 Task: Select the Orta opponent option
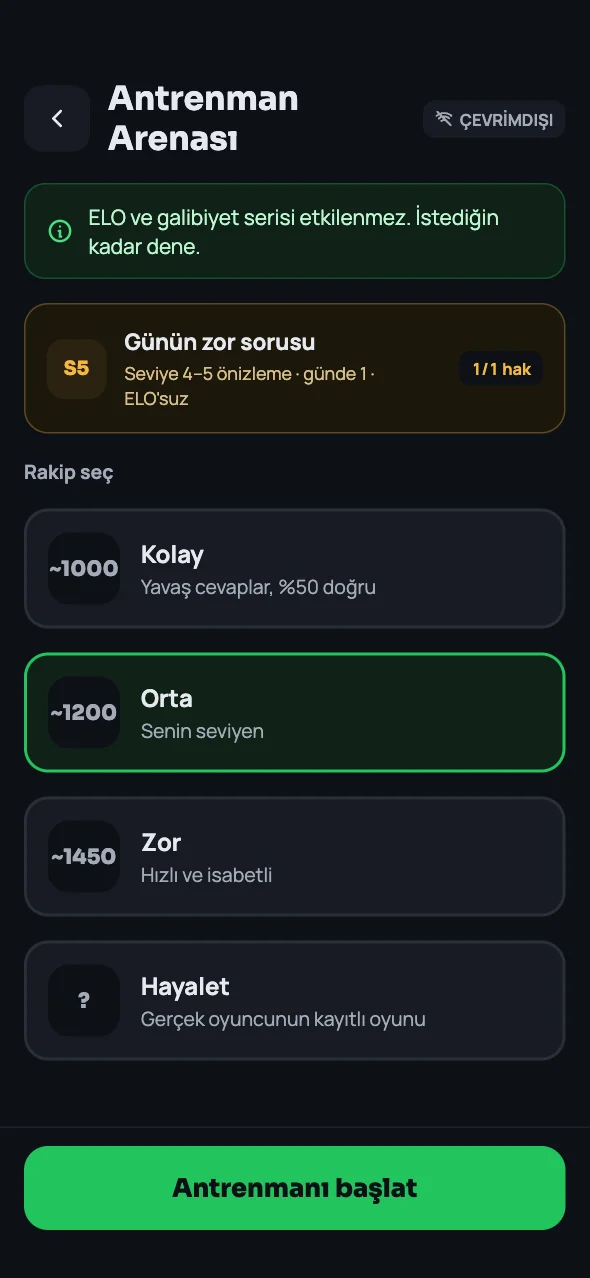click(295, 712)
